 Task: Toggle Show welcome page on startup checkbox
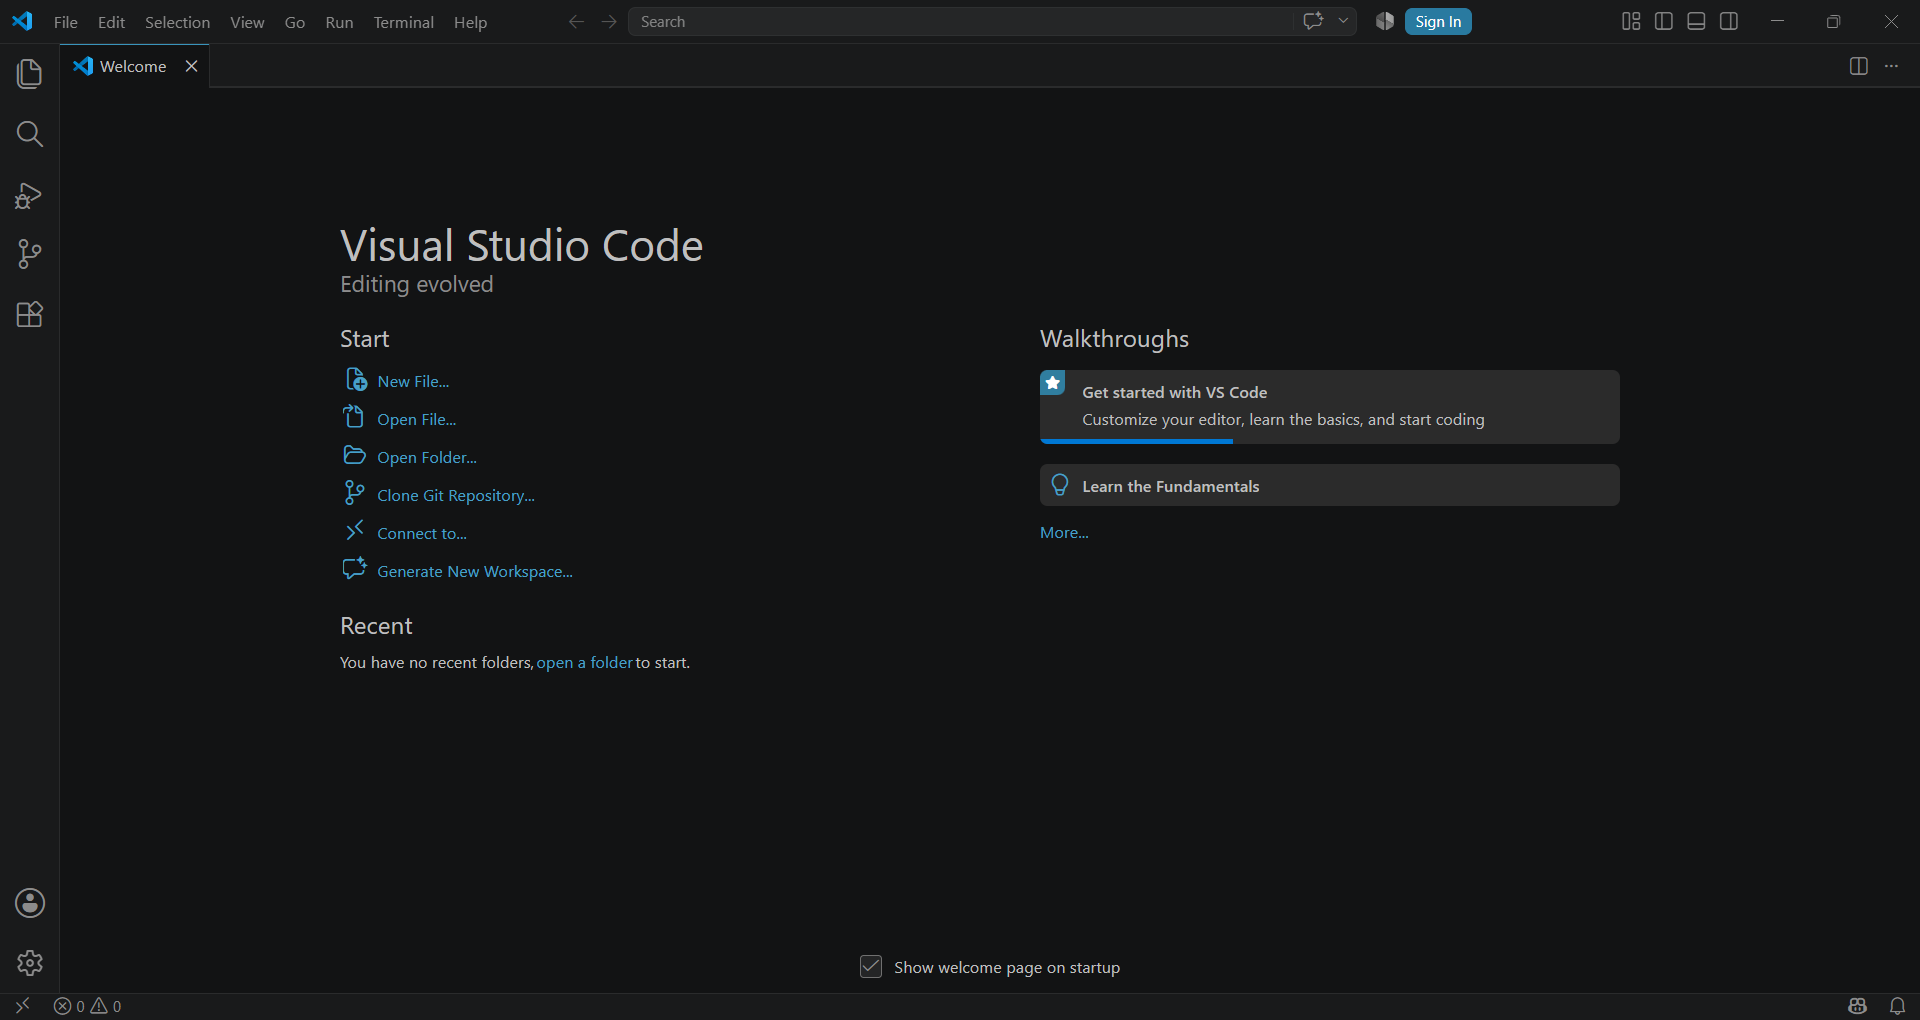(871, 967)
